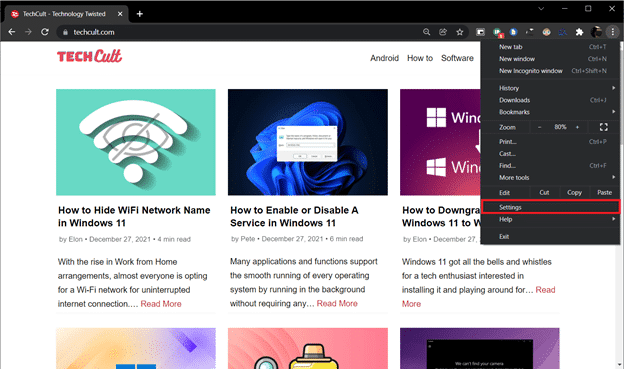Close the TechCult tab
The image size is (624, 370).
click(x=120, y=14)
